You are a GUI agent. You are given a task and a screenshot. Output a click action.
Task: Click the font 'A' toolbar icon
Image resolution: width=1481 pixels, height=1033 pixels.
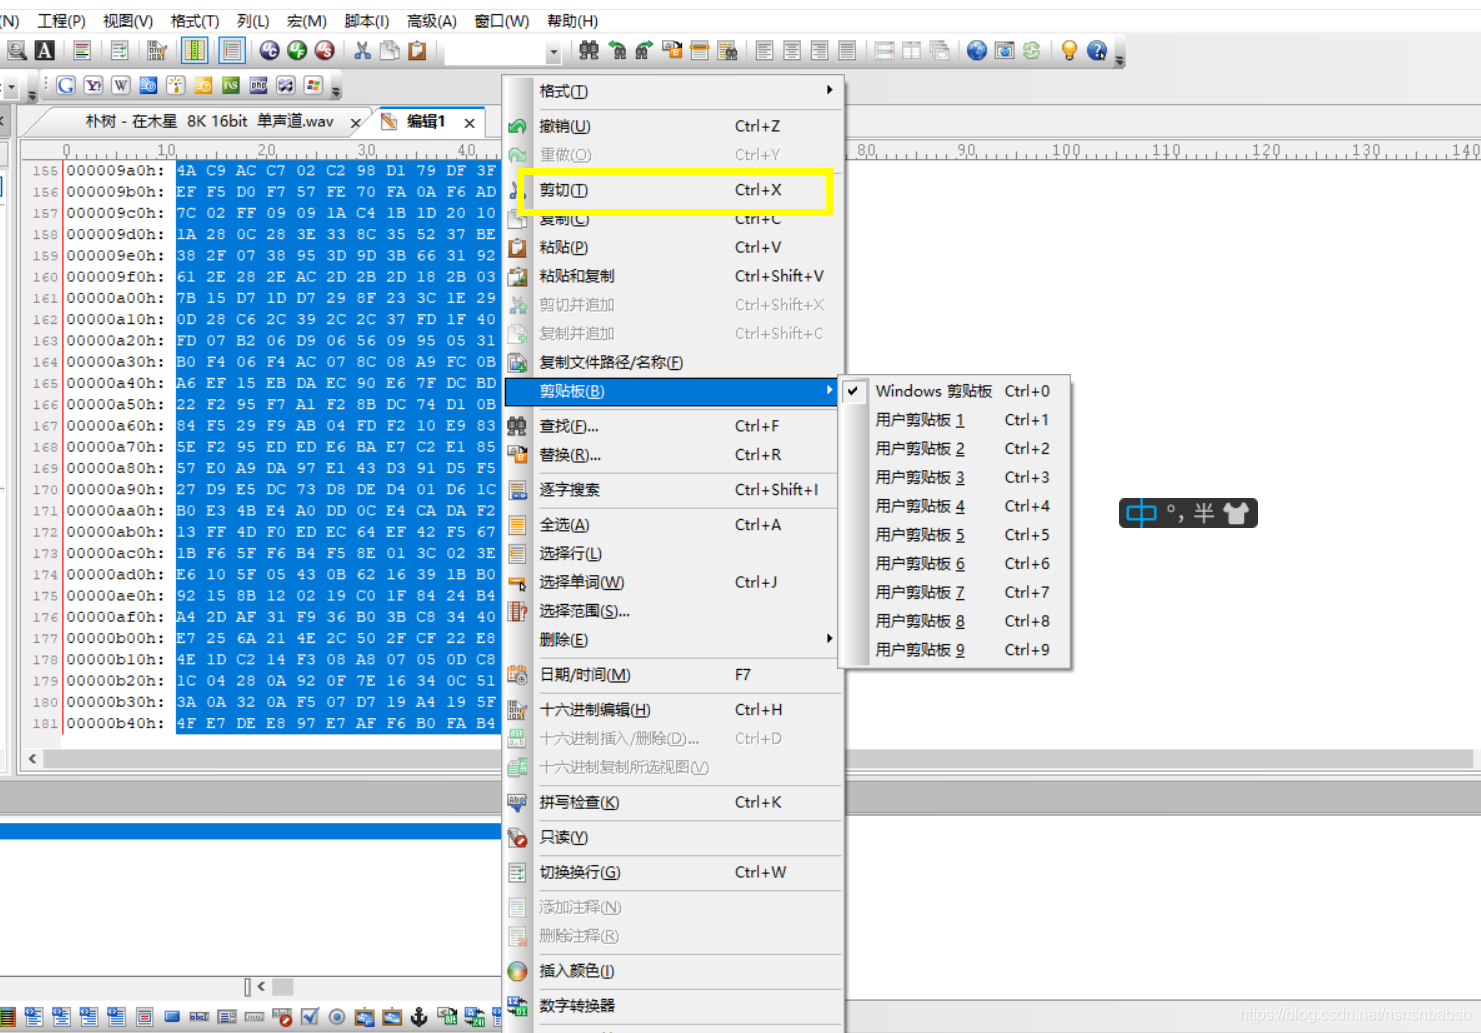tap(45, 50)
